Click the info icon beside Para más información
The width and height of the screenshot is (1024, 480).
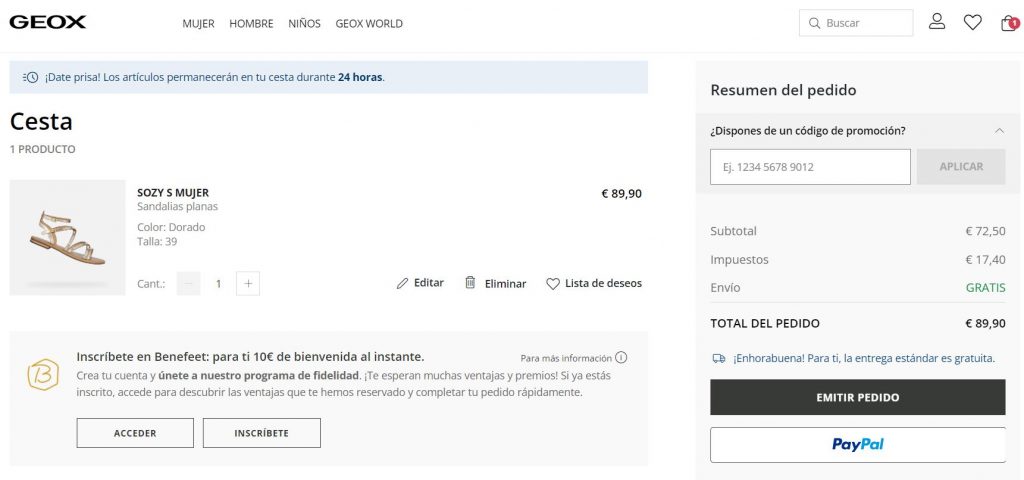(621, 358)
